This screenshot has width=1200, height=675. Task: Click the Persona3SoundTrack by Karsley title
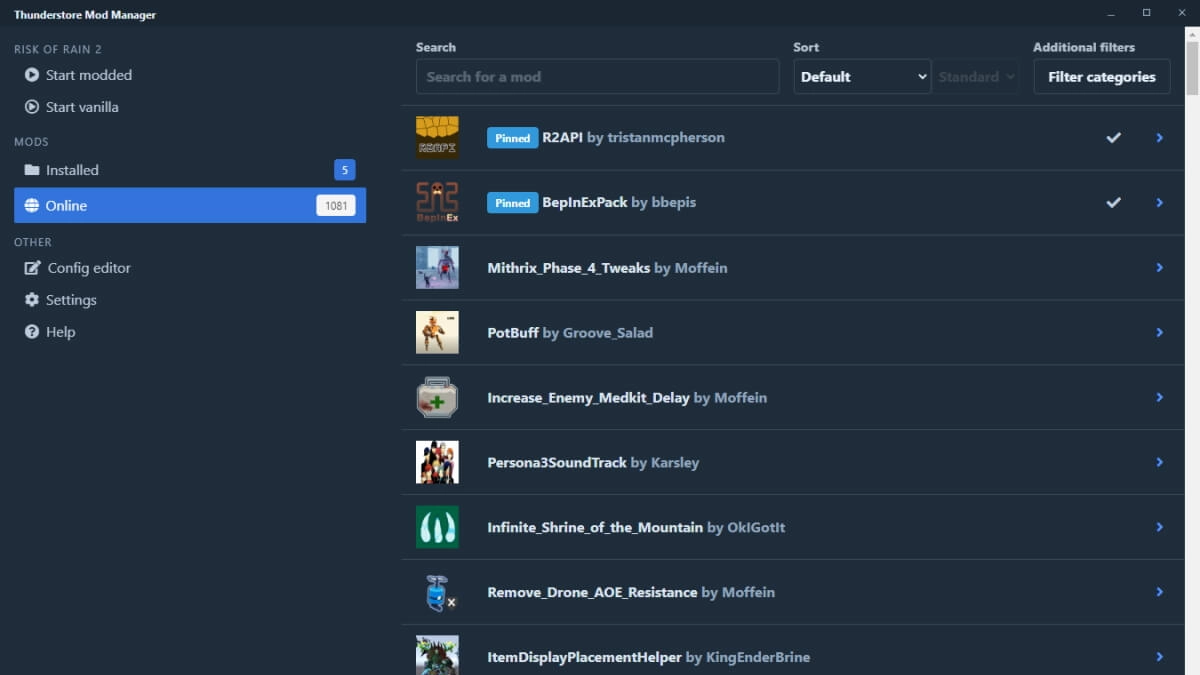pyautogui.click(x=593, y=463)
